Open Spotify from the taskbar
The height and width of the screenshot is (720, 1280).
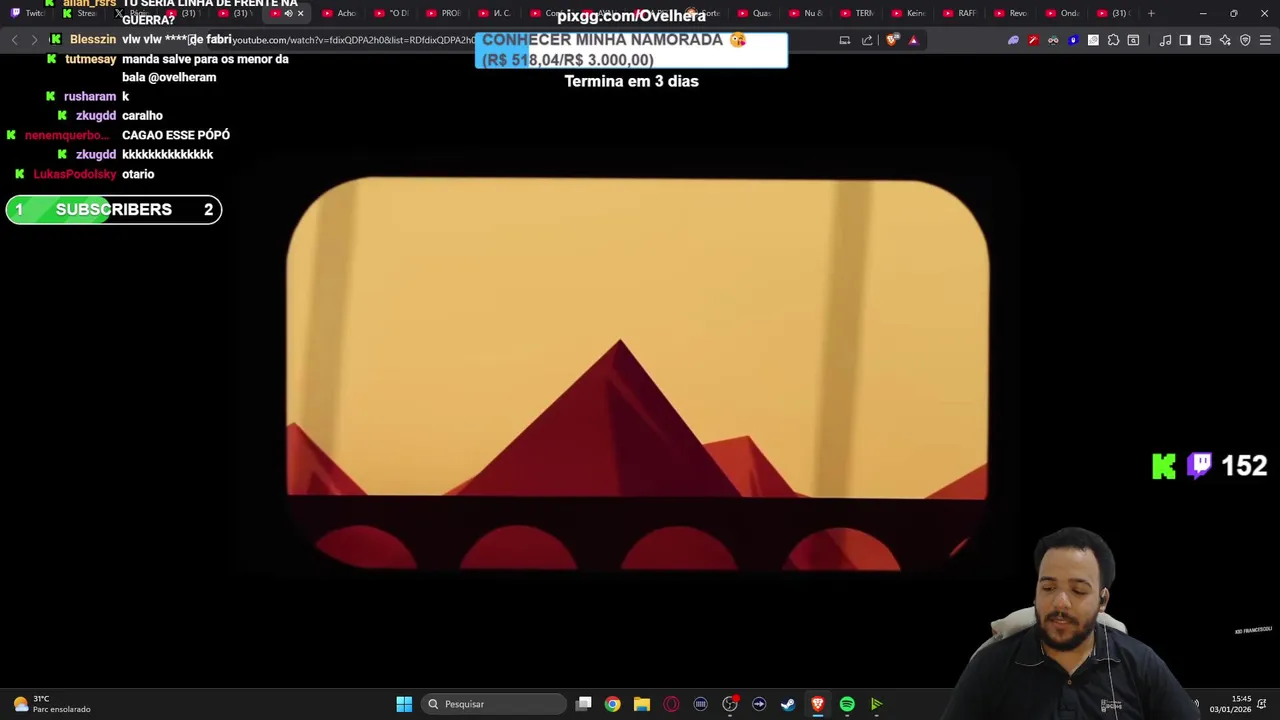[x=847, y=704]
